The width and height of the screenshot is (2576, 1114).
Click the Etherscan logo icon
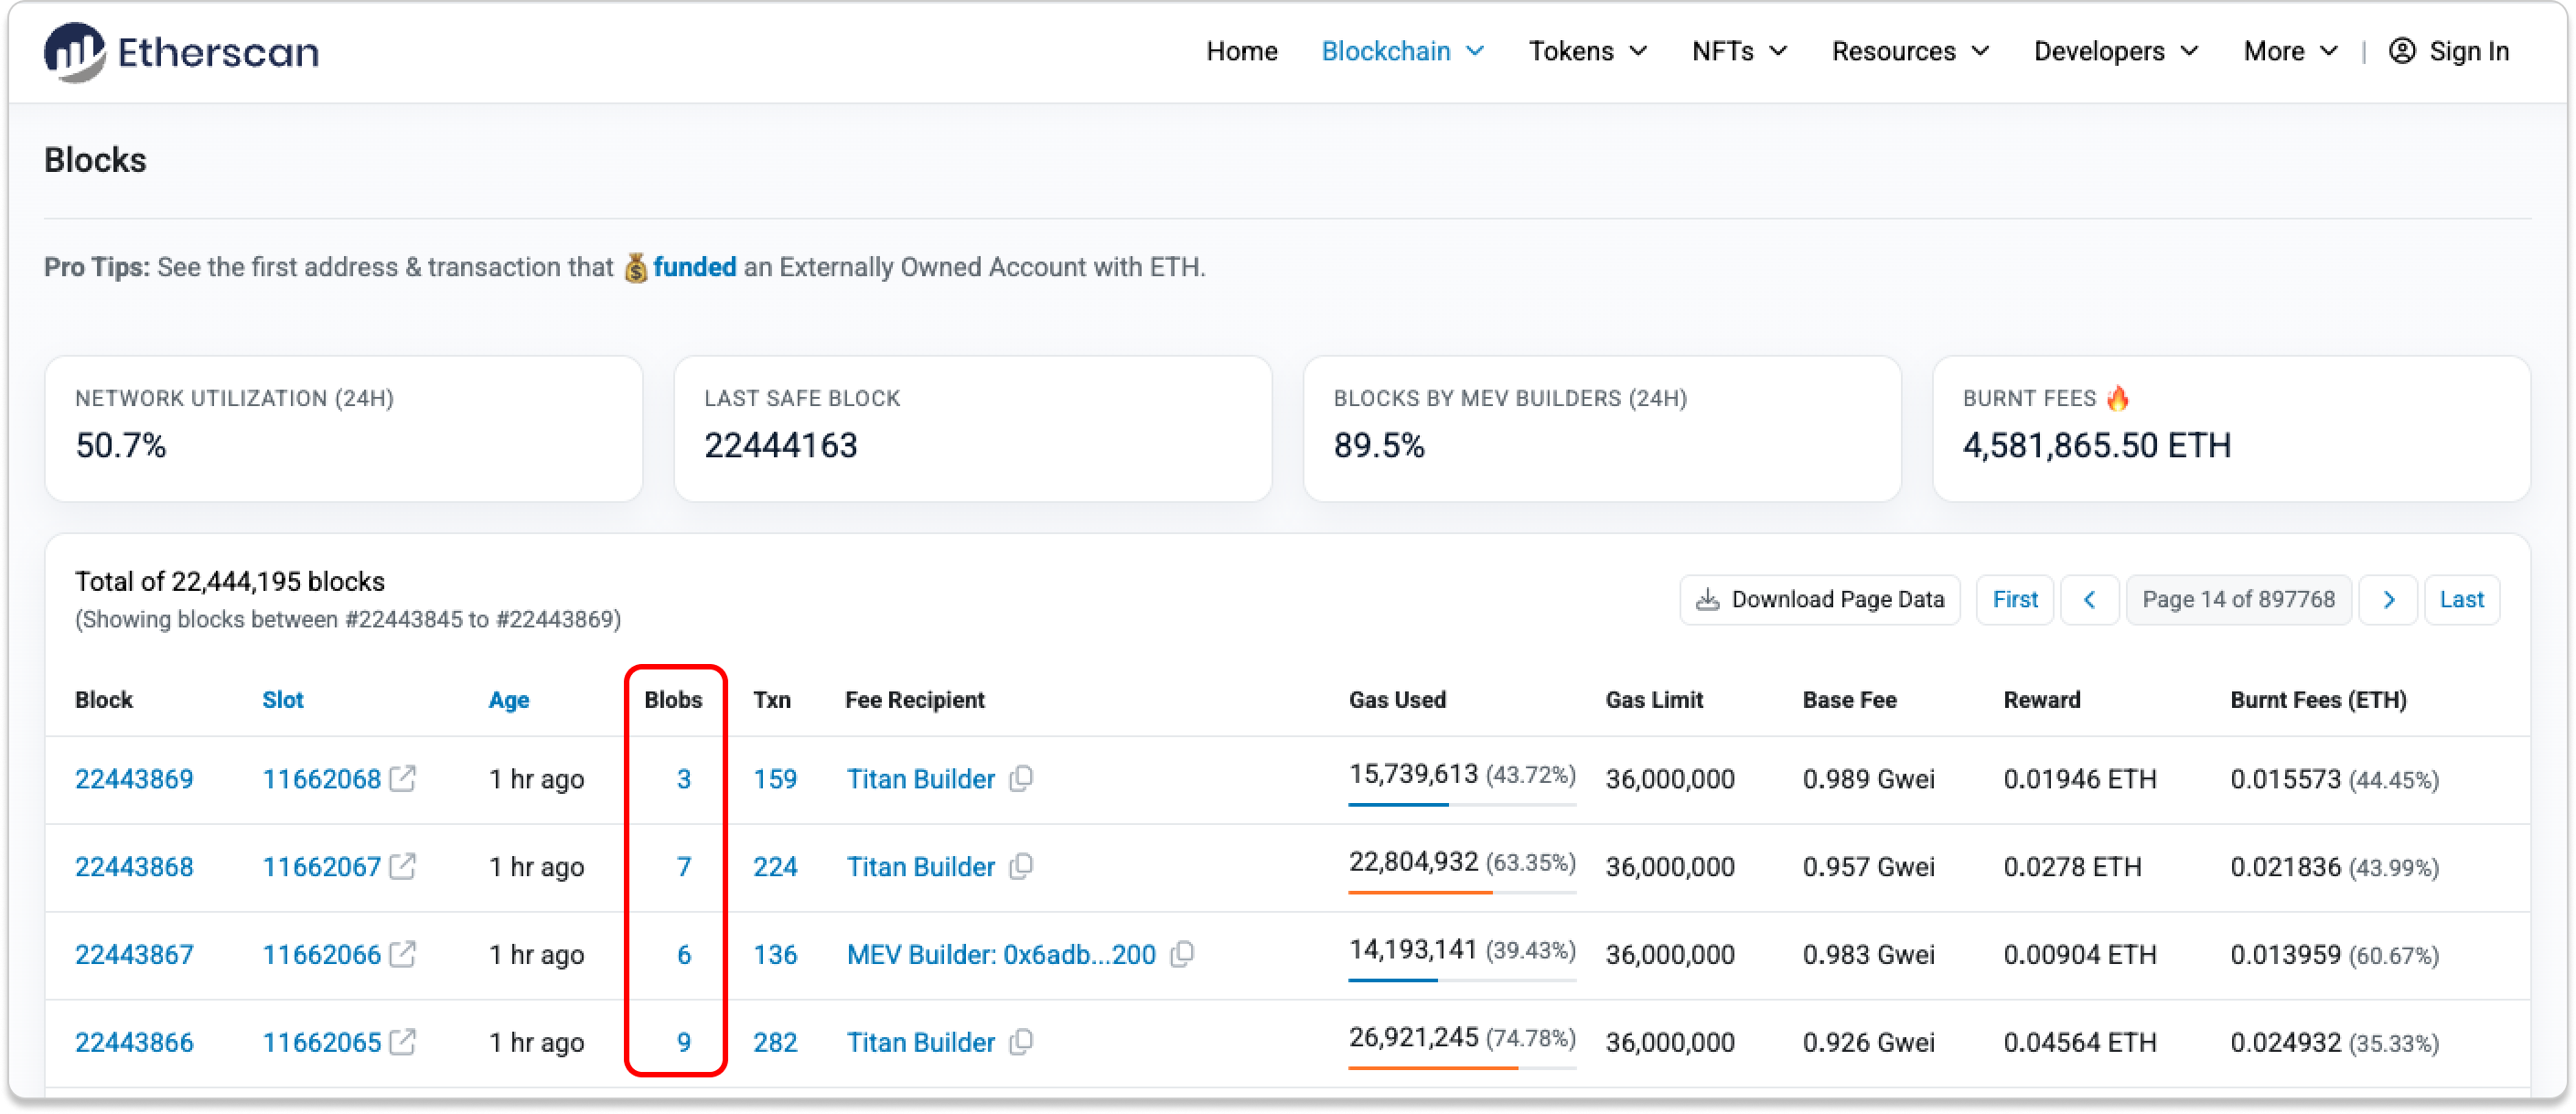[x=74, y=52]
